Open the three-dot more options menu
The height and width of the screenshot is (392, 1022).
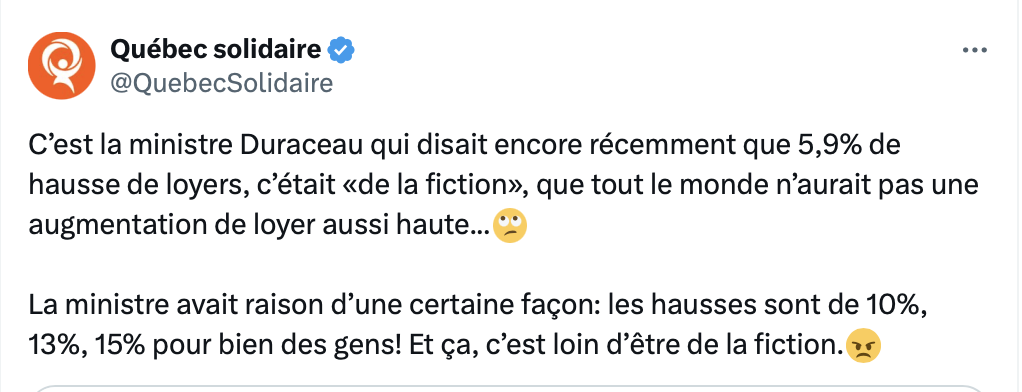click(x=975, y=50)
